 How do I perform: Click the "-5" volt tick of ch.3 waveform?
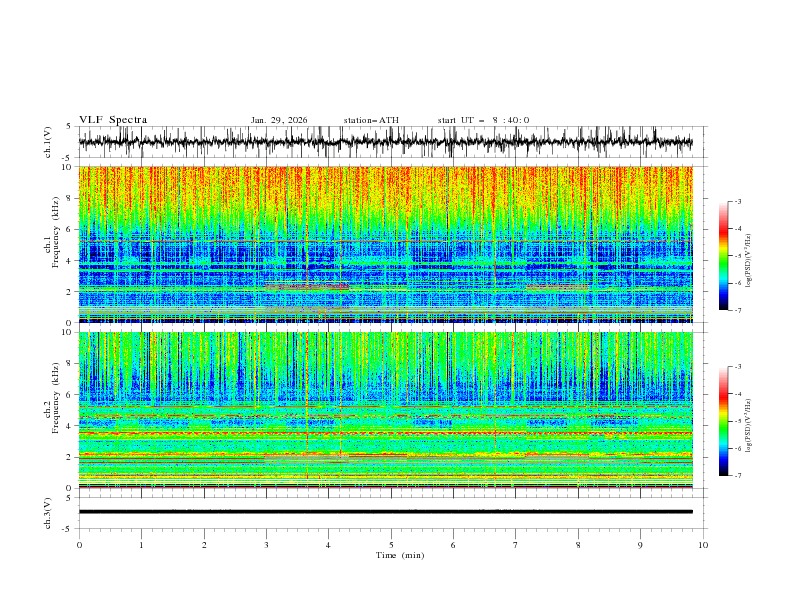[x=68, y=529]
